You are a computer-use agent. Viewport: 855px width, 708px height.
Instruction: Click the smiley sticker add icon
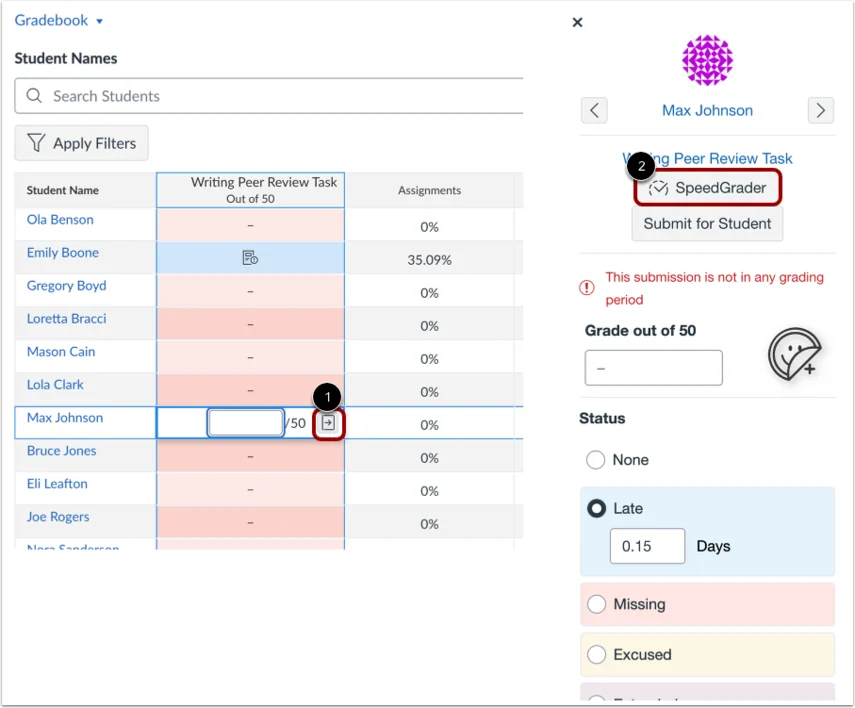coord(794,355)
